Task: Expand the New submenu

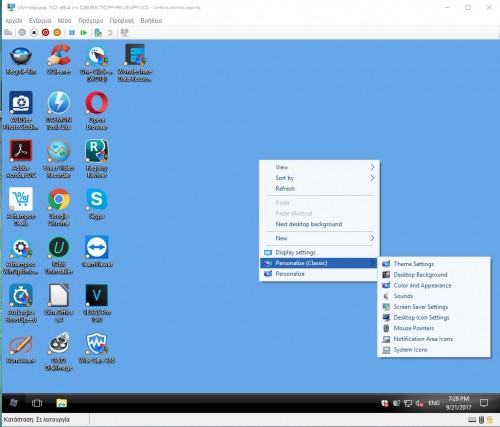Action: pyautogui.click(x=320, y=238)
